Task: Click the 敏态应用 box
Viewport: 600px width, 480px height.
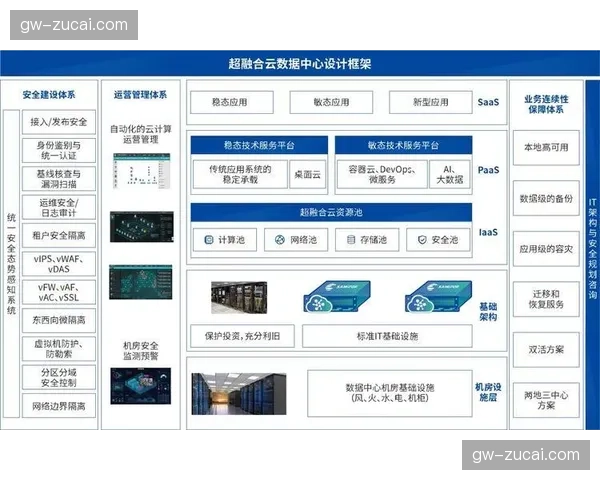Action: pos(331,102)
